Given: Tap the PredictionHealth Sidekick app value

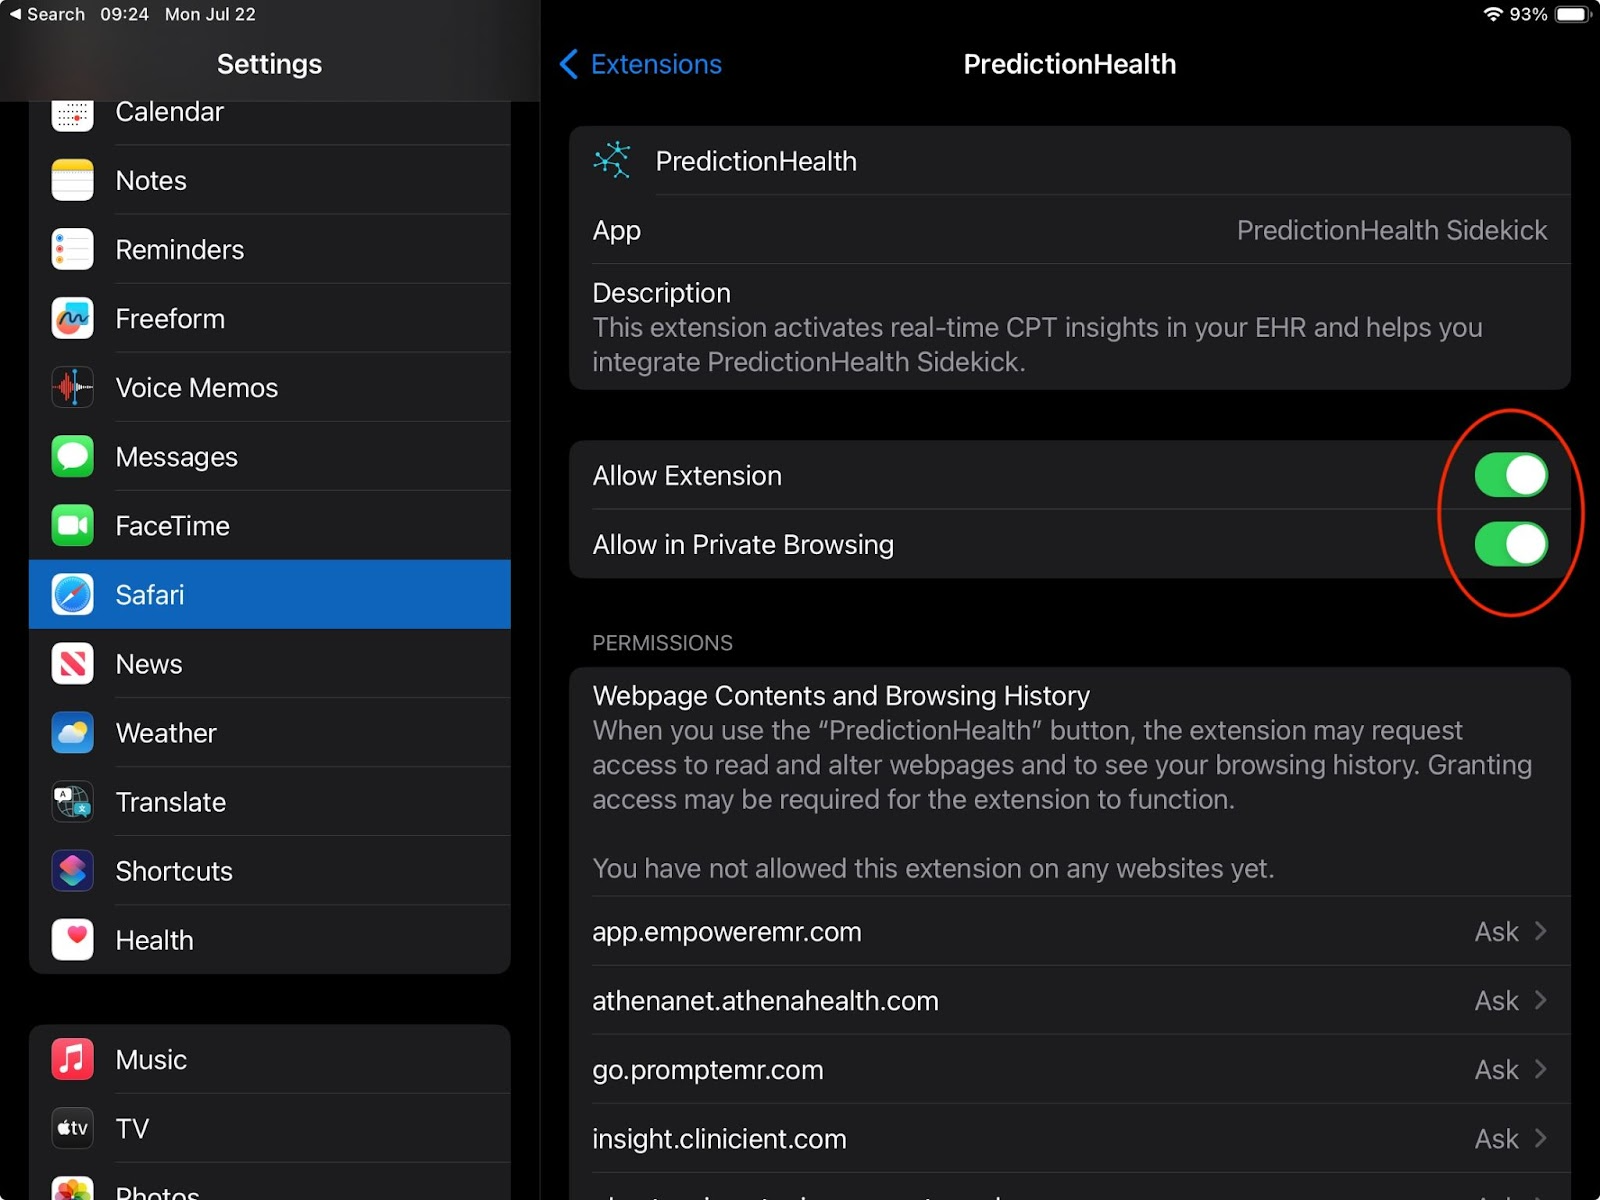Looking at the screenshot, I should pyautogui.click(x=1392, y=230).
